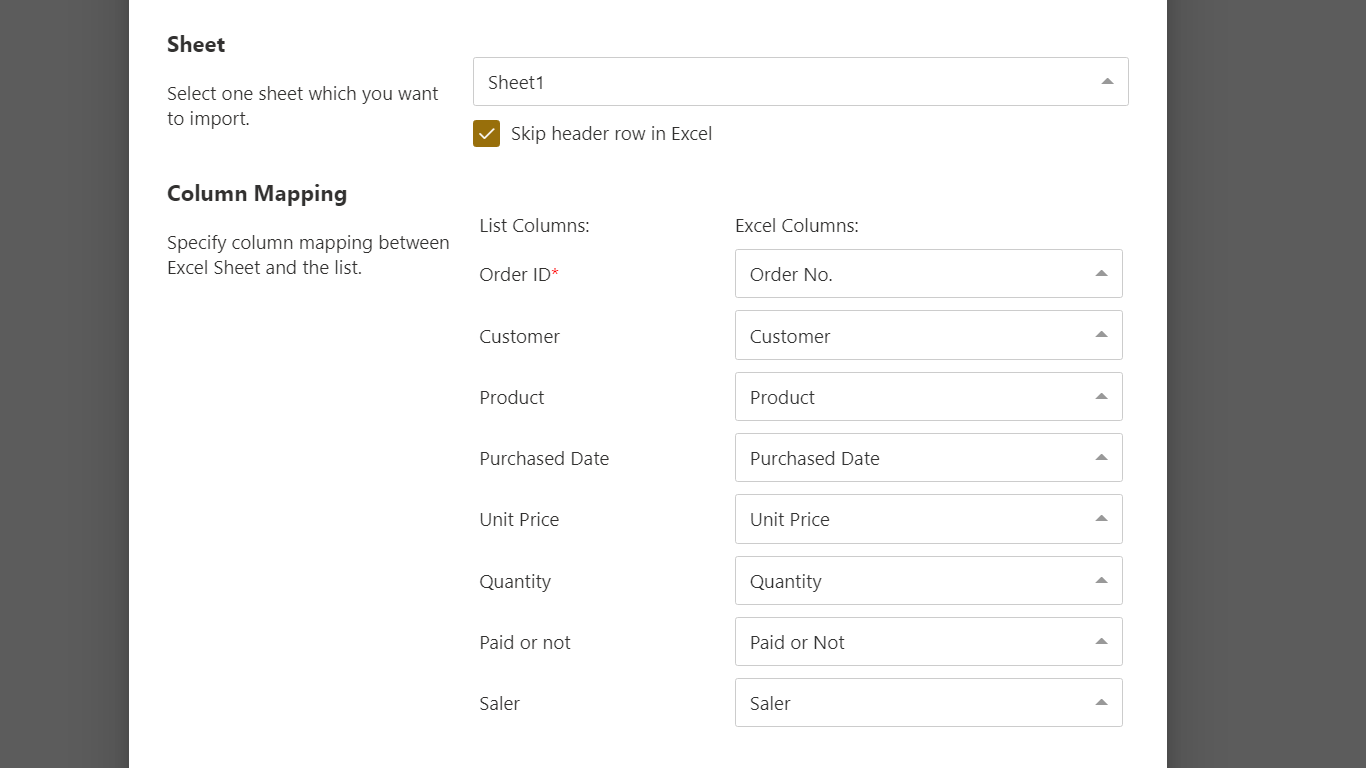
Task: Click the arrow icon beside Order No.
Action: tap(1101, 274)
